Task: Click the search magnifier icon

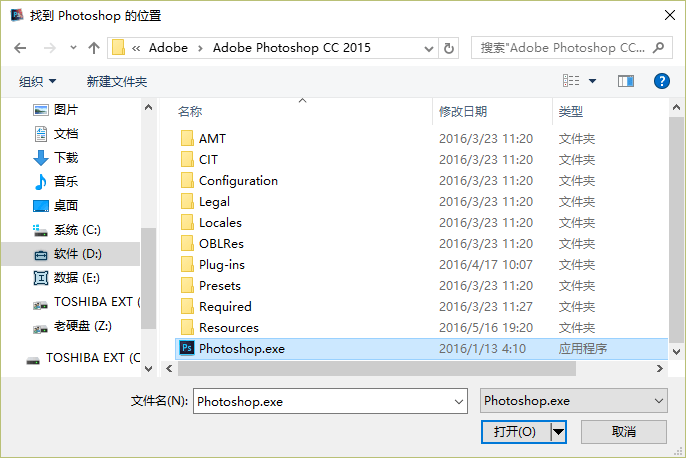Action: click(658, 47)
